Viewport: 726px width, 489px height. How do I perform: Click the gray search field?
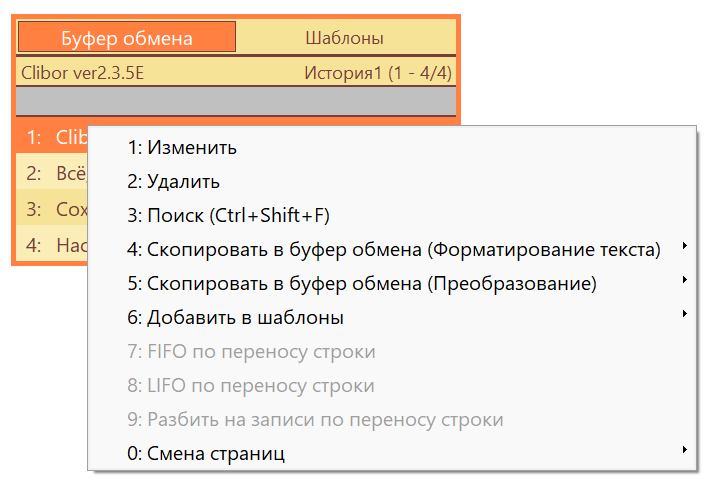point(236,100)
